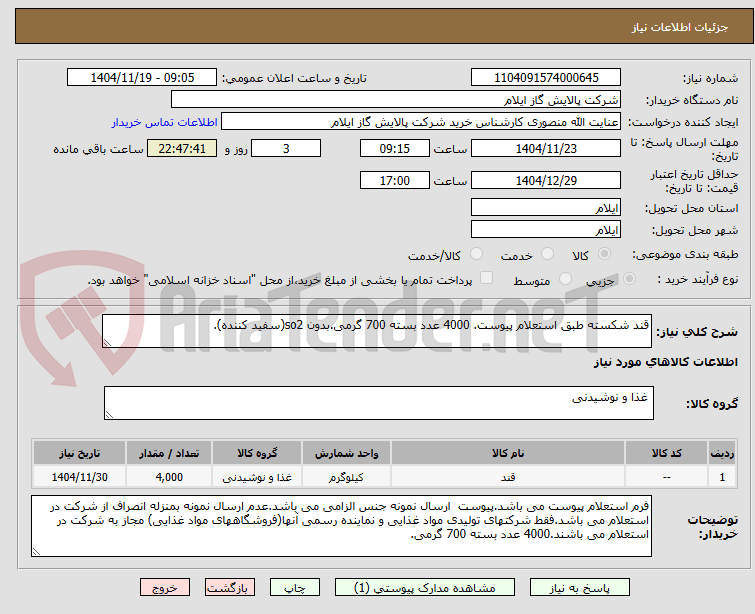Open اطلاعات تماس خریدار link

click(165, 122)
